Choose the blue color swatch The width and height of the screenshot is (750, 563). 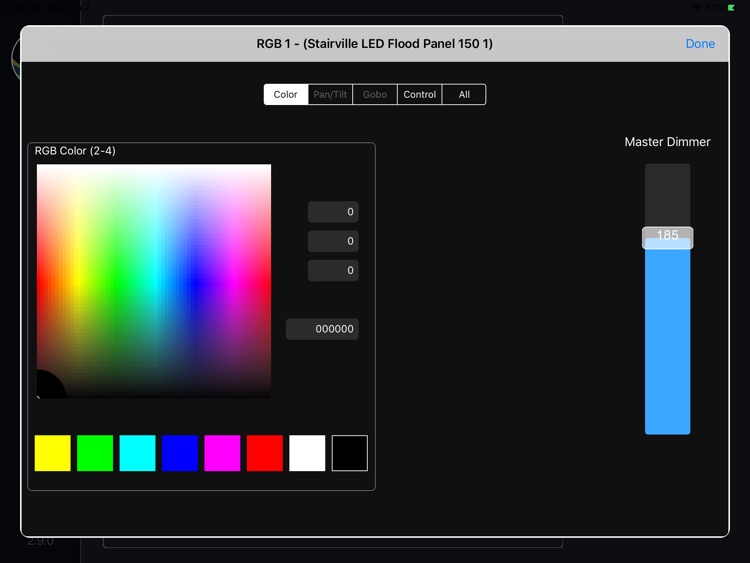(180, 453)
